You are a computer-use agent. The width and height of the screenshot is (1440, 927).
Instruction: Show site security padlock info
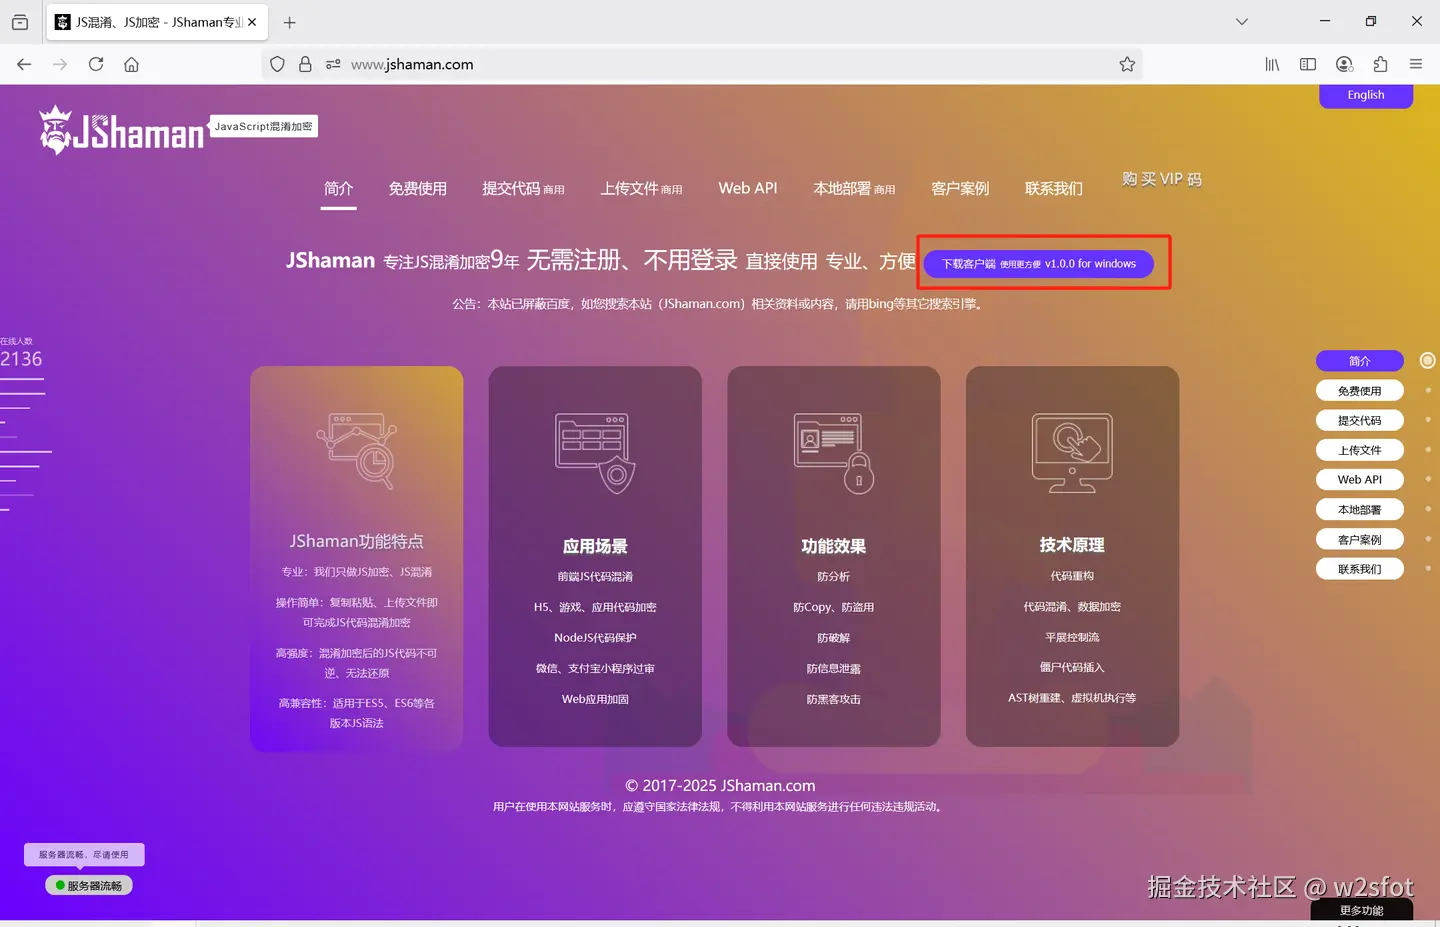pyautogui.click(x=305, y=64)
